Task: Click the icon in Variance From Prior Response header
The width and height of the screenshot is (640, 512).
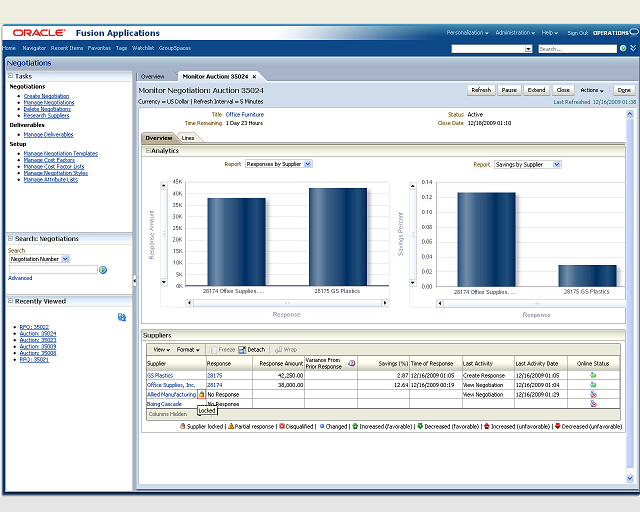Action: [351, 363]
